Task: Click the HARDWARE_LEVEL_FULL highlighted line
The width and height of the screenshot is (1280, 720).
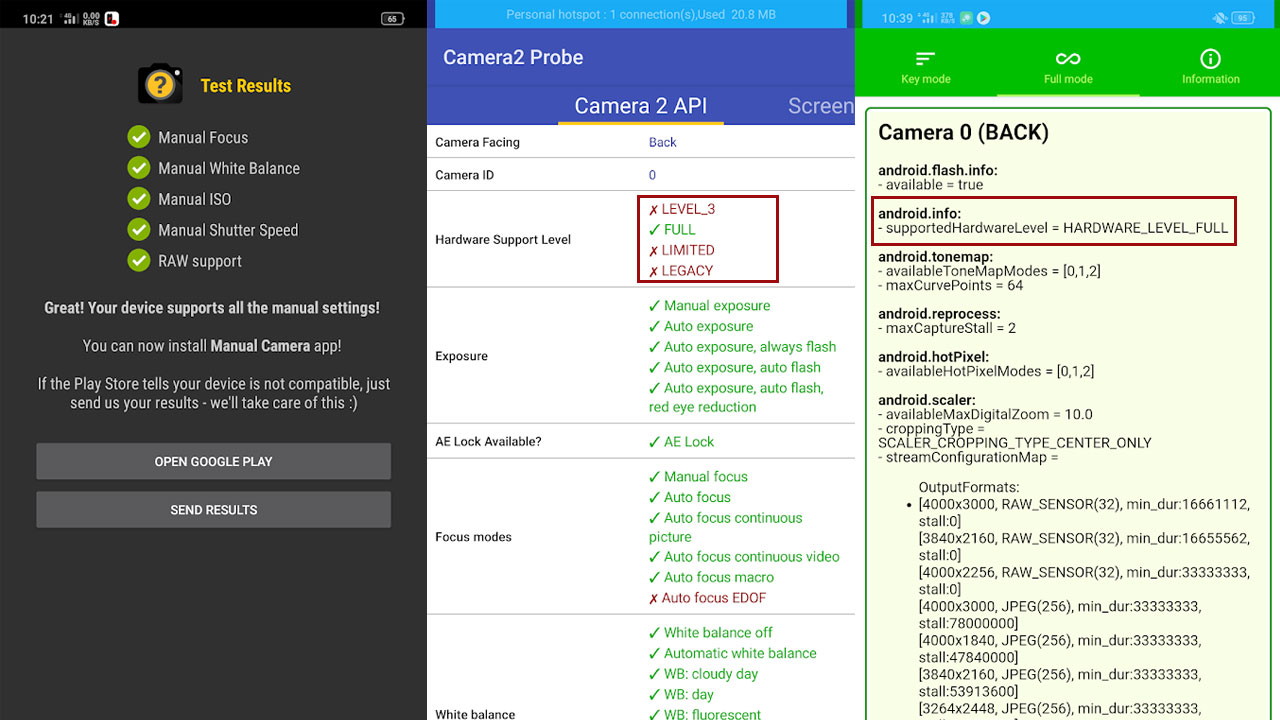Action: coord(1053,227)
